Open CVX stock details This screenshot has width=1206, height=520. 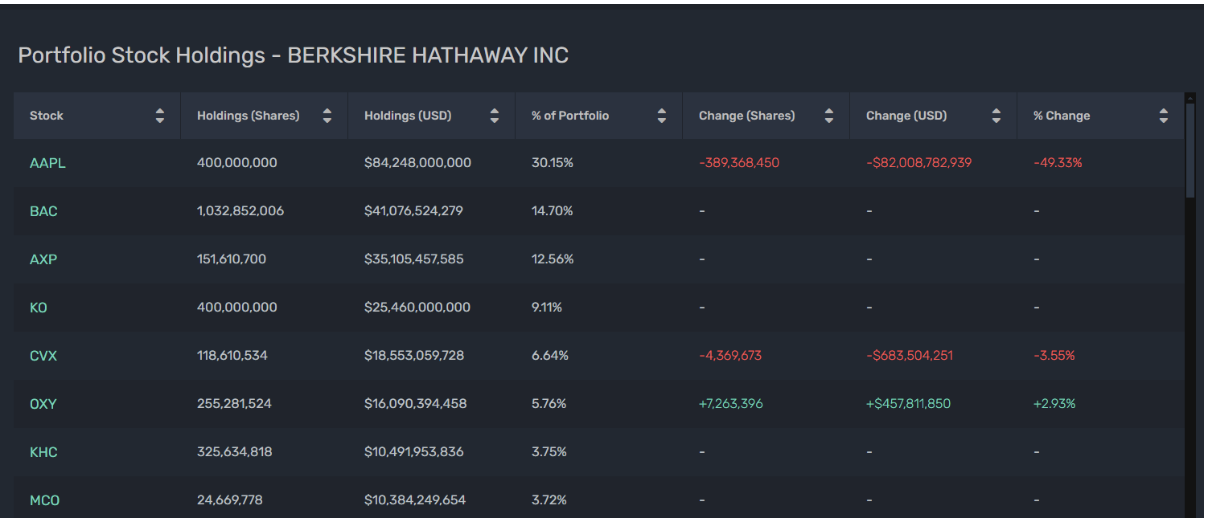coord(43,356)
